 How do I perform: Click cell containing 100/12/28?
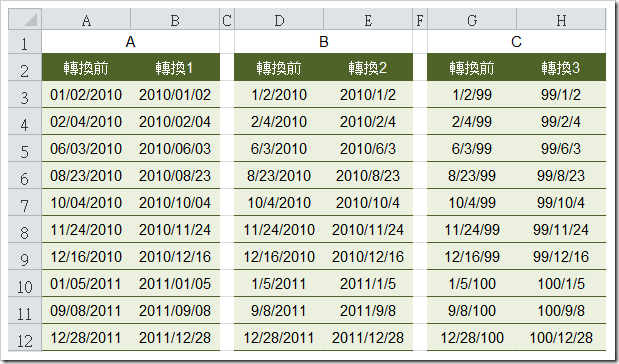coord(561,338)
